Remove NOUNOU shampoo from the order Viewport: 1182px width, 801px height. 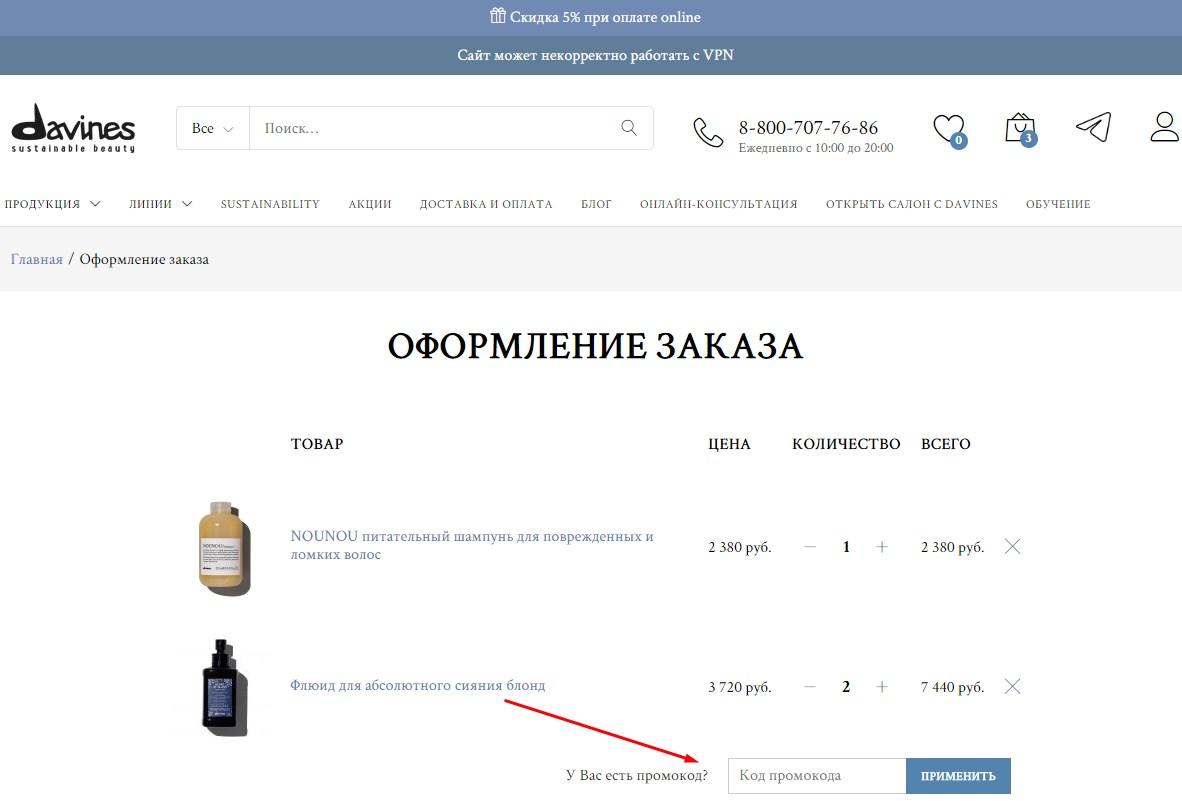1012,547
